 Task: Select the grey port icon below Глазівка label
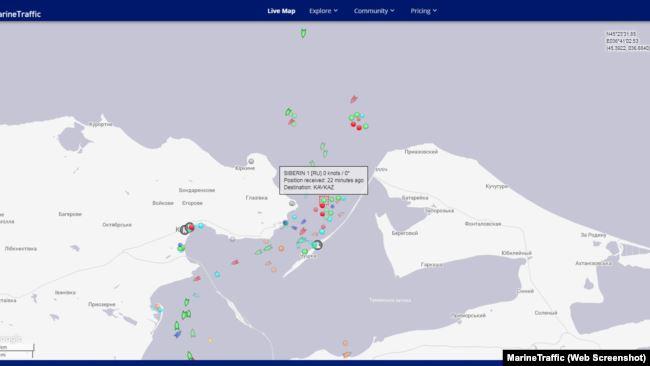(292, 203)
